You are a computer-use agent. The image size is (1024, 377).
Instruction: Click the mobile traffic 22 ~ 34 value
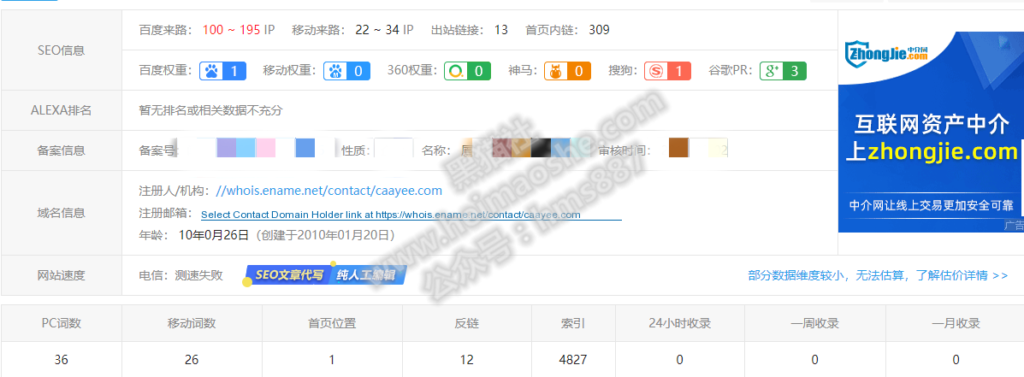pyautogui.click(x=377, y=29)
